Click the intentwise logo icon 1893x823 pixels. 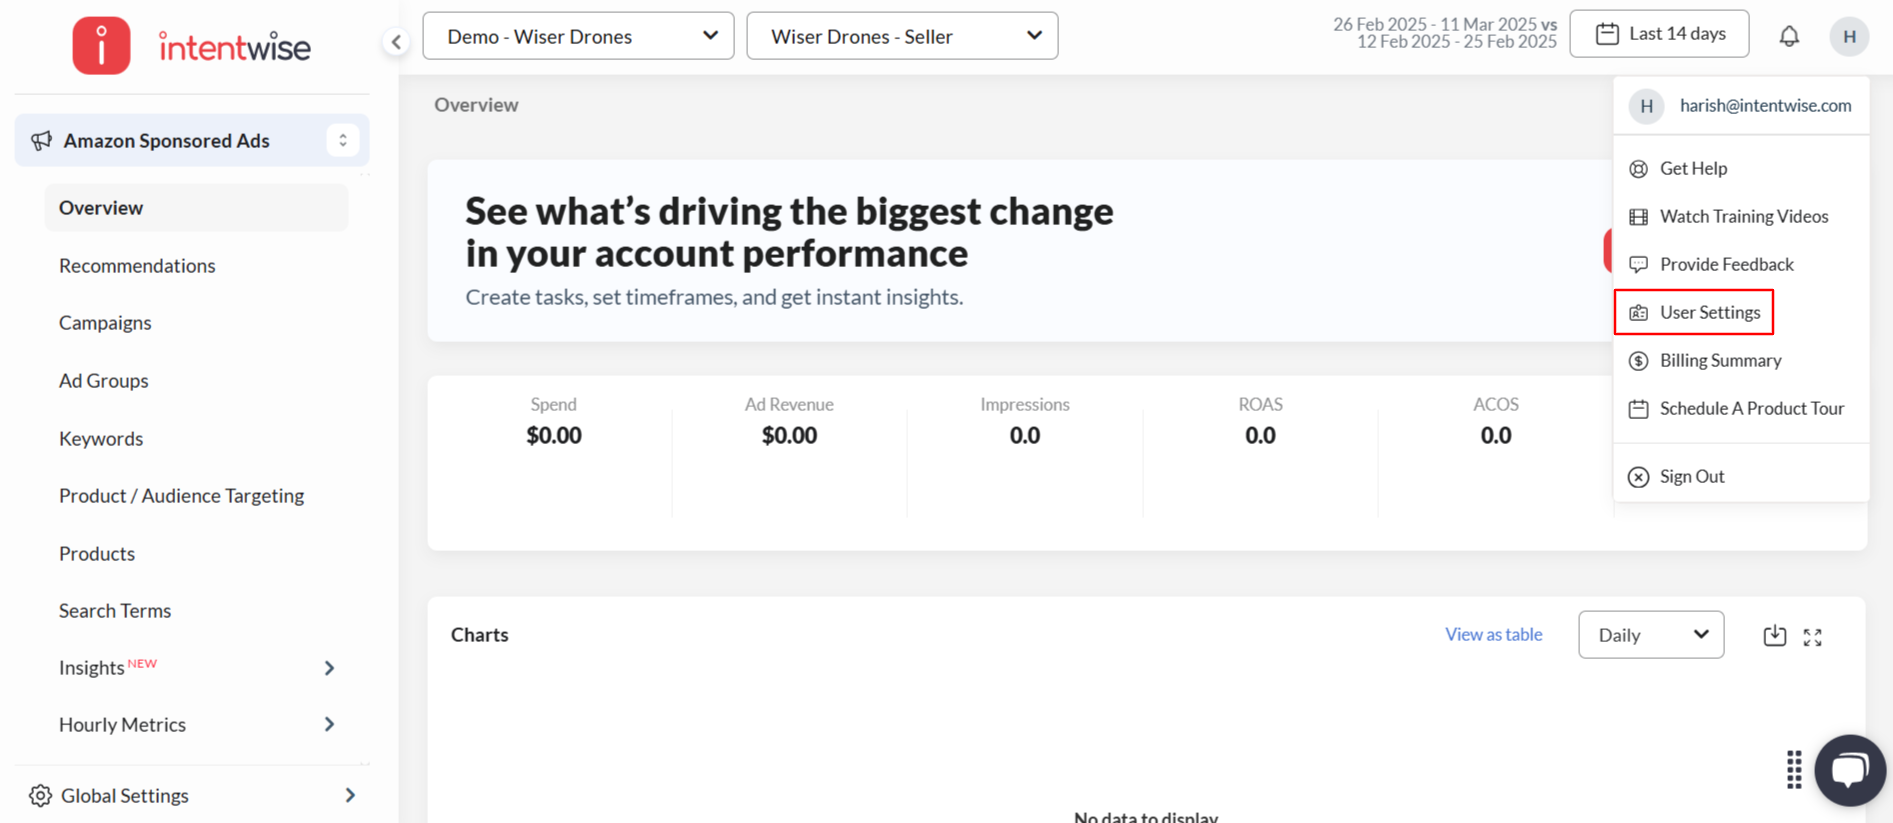point(101,45)
